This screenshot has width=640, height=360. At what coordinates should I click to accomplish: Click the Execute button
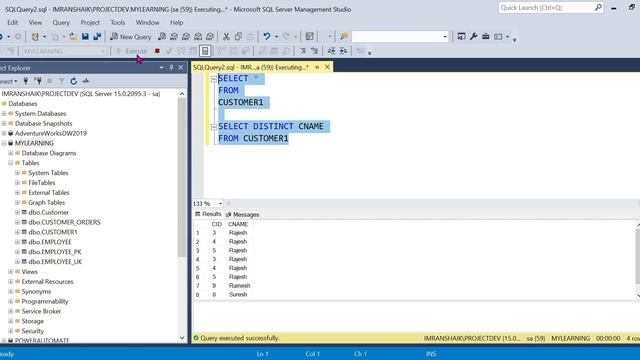click(131, 51)
